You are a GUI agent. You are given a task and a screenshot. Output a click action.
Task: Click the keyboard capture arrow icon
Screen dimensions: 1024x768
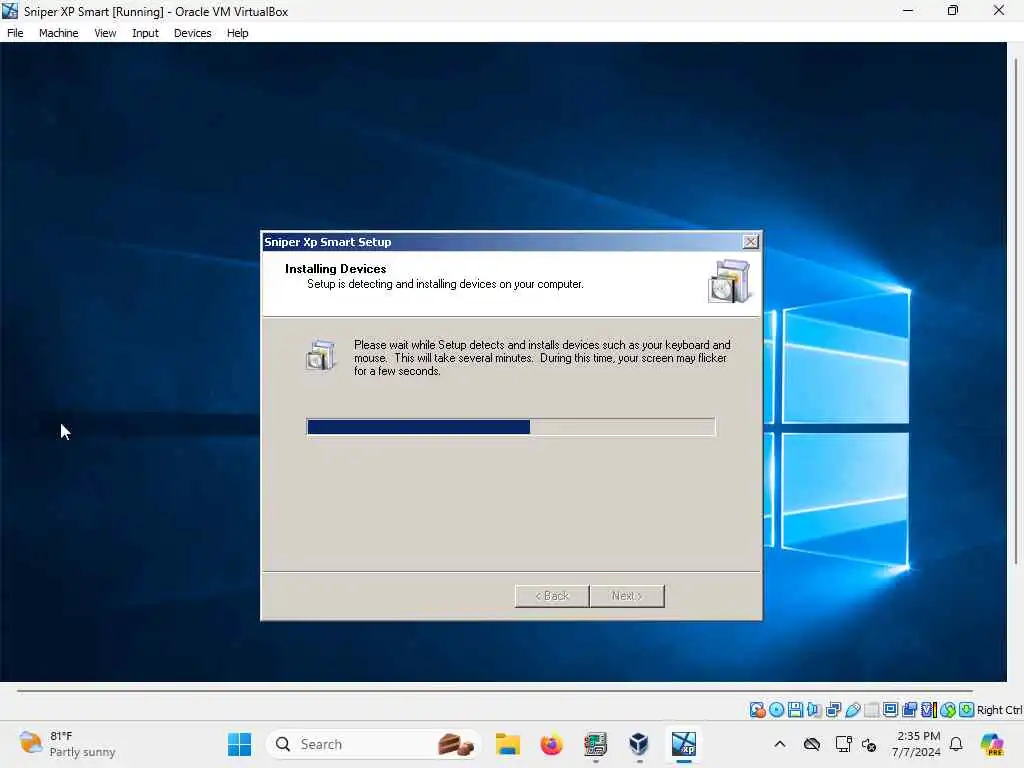tap(967, 710)
